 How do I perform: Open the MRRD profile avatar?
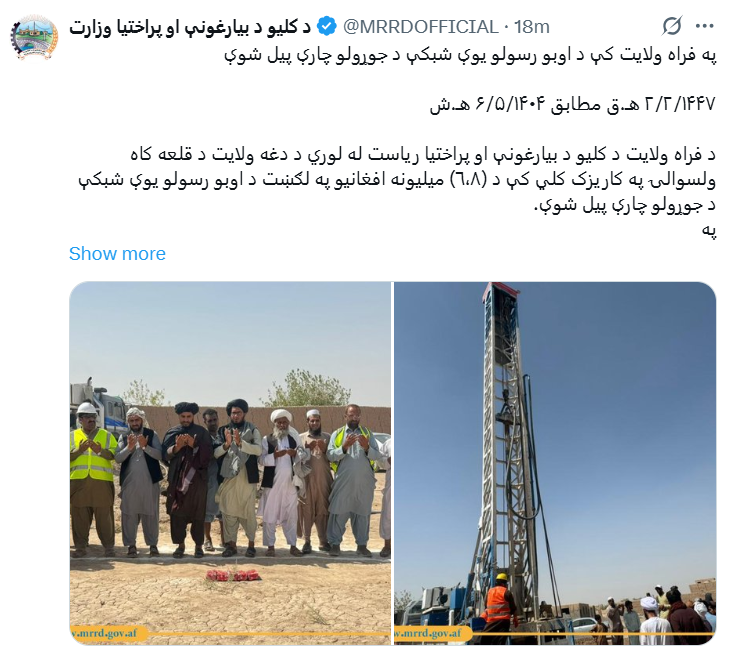(x=34, y=38)
